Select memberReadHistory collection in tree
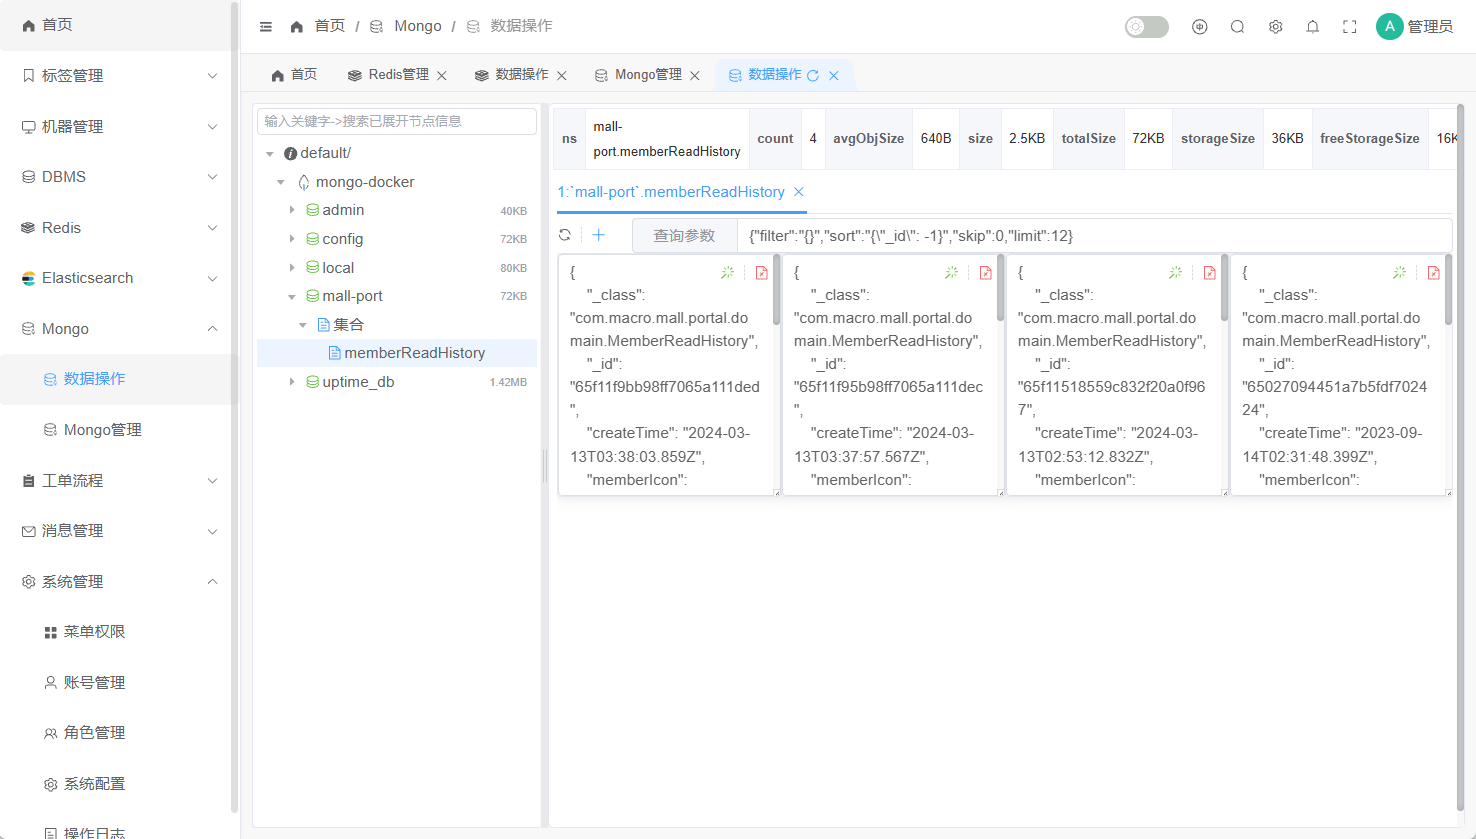Screen dimensions: 1476x839 pyautogui.click(x=414, y=353)
